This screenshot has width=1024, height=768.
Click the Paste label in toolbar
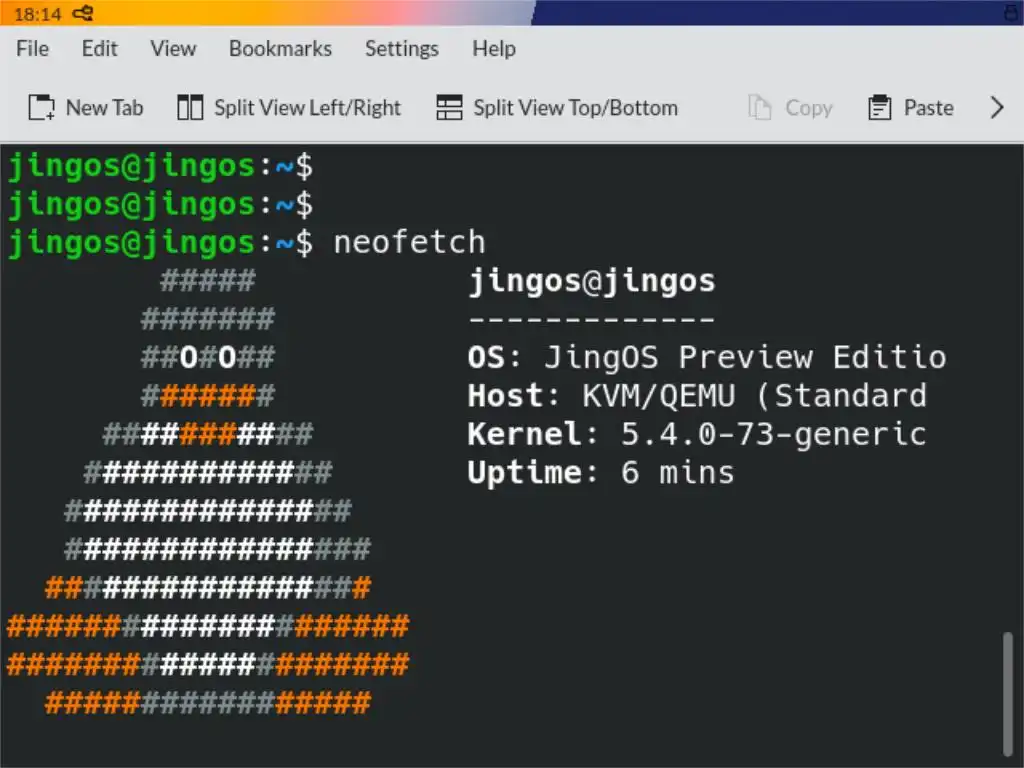928,108
